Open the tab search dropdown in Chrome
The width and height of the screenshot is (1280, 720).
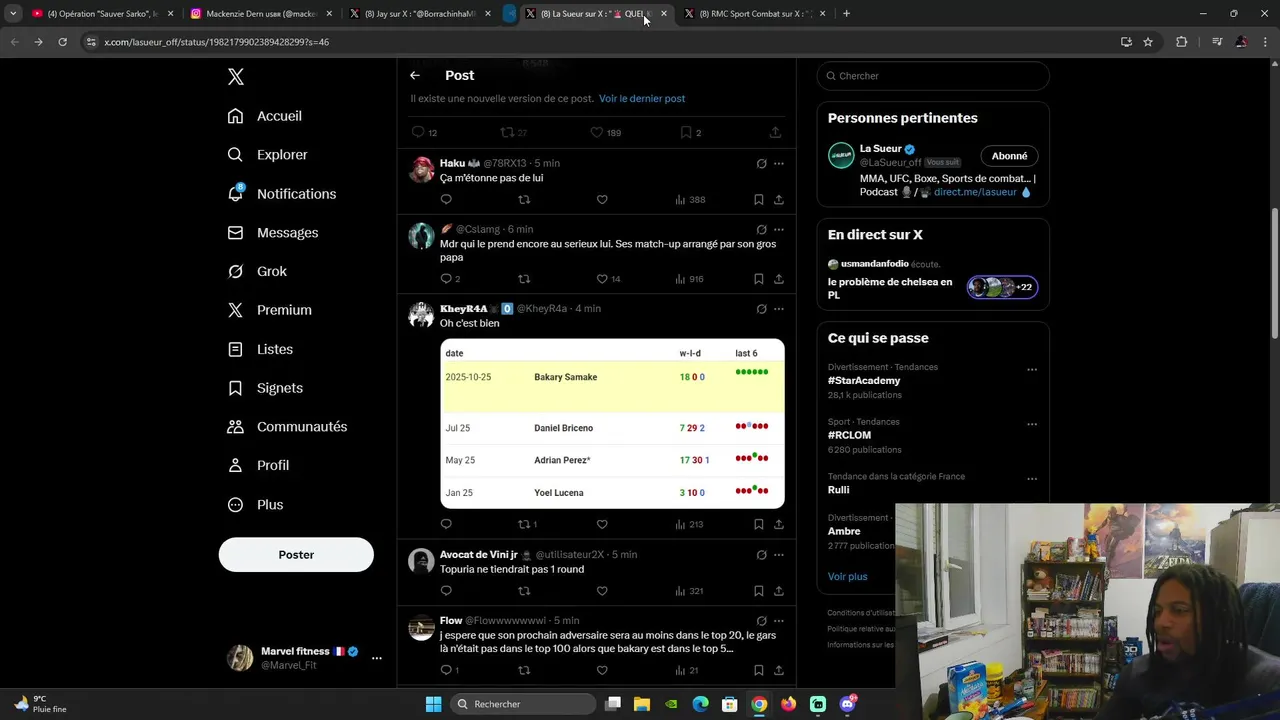(x=13, y=14)
